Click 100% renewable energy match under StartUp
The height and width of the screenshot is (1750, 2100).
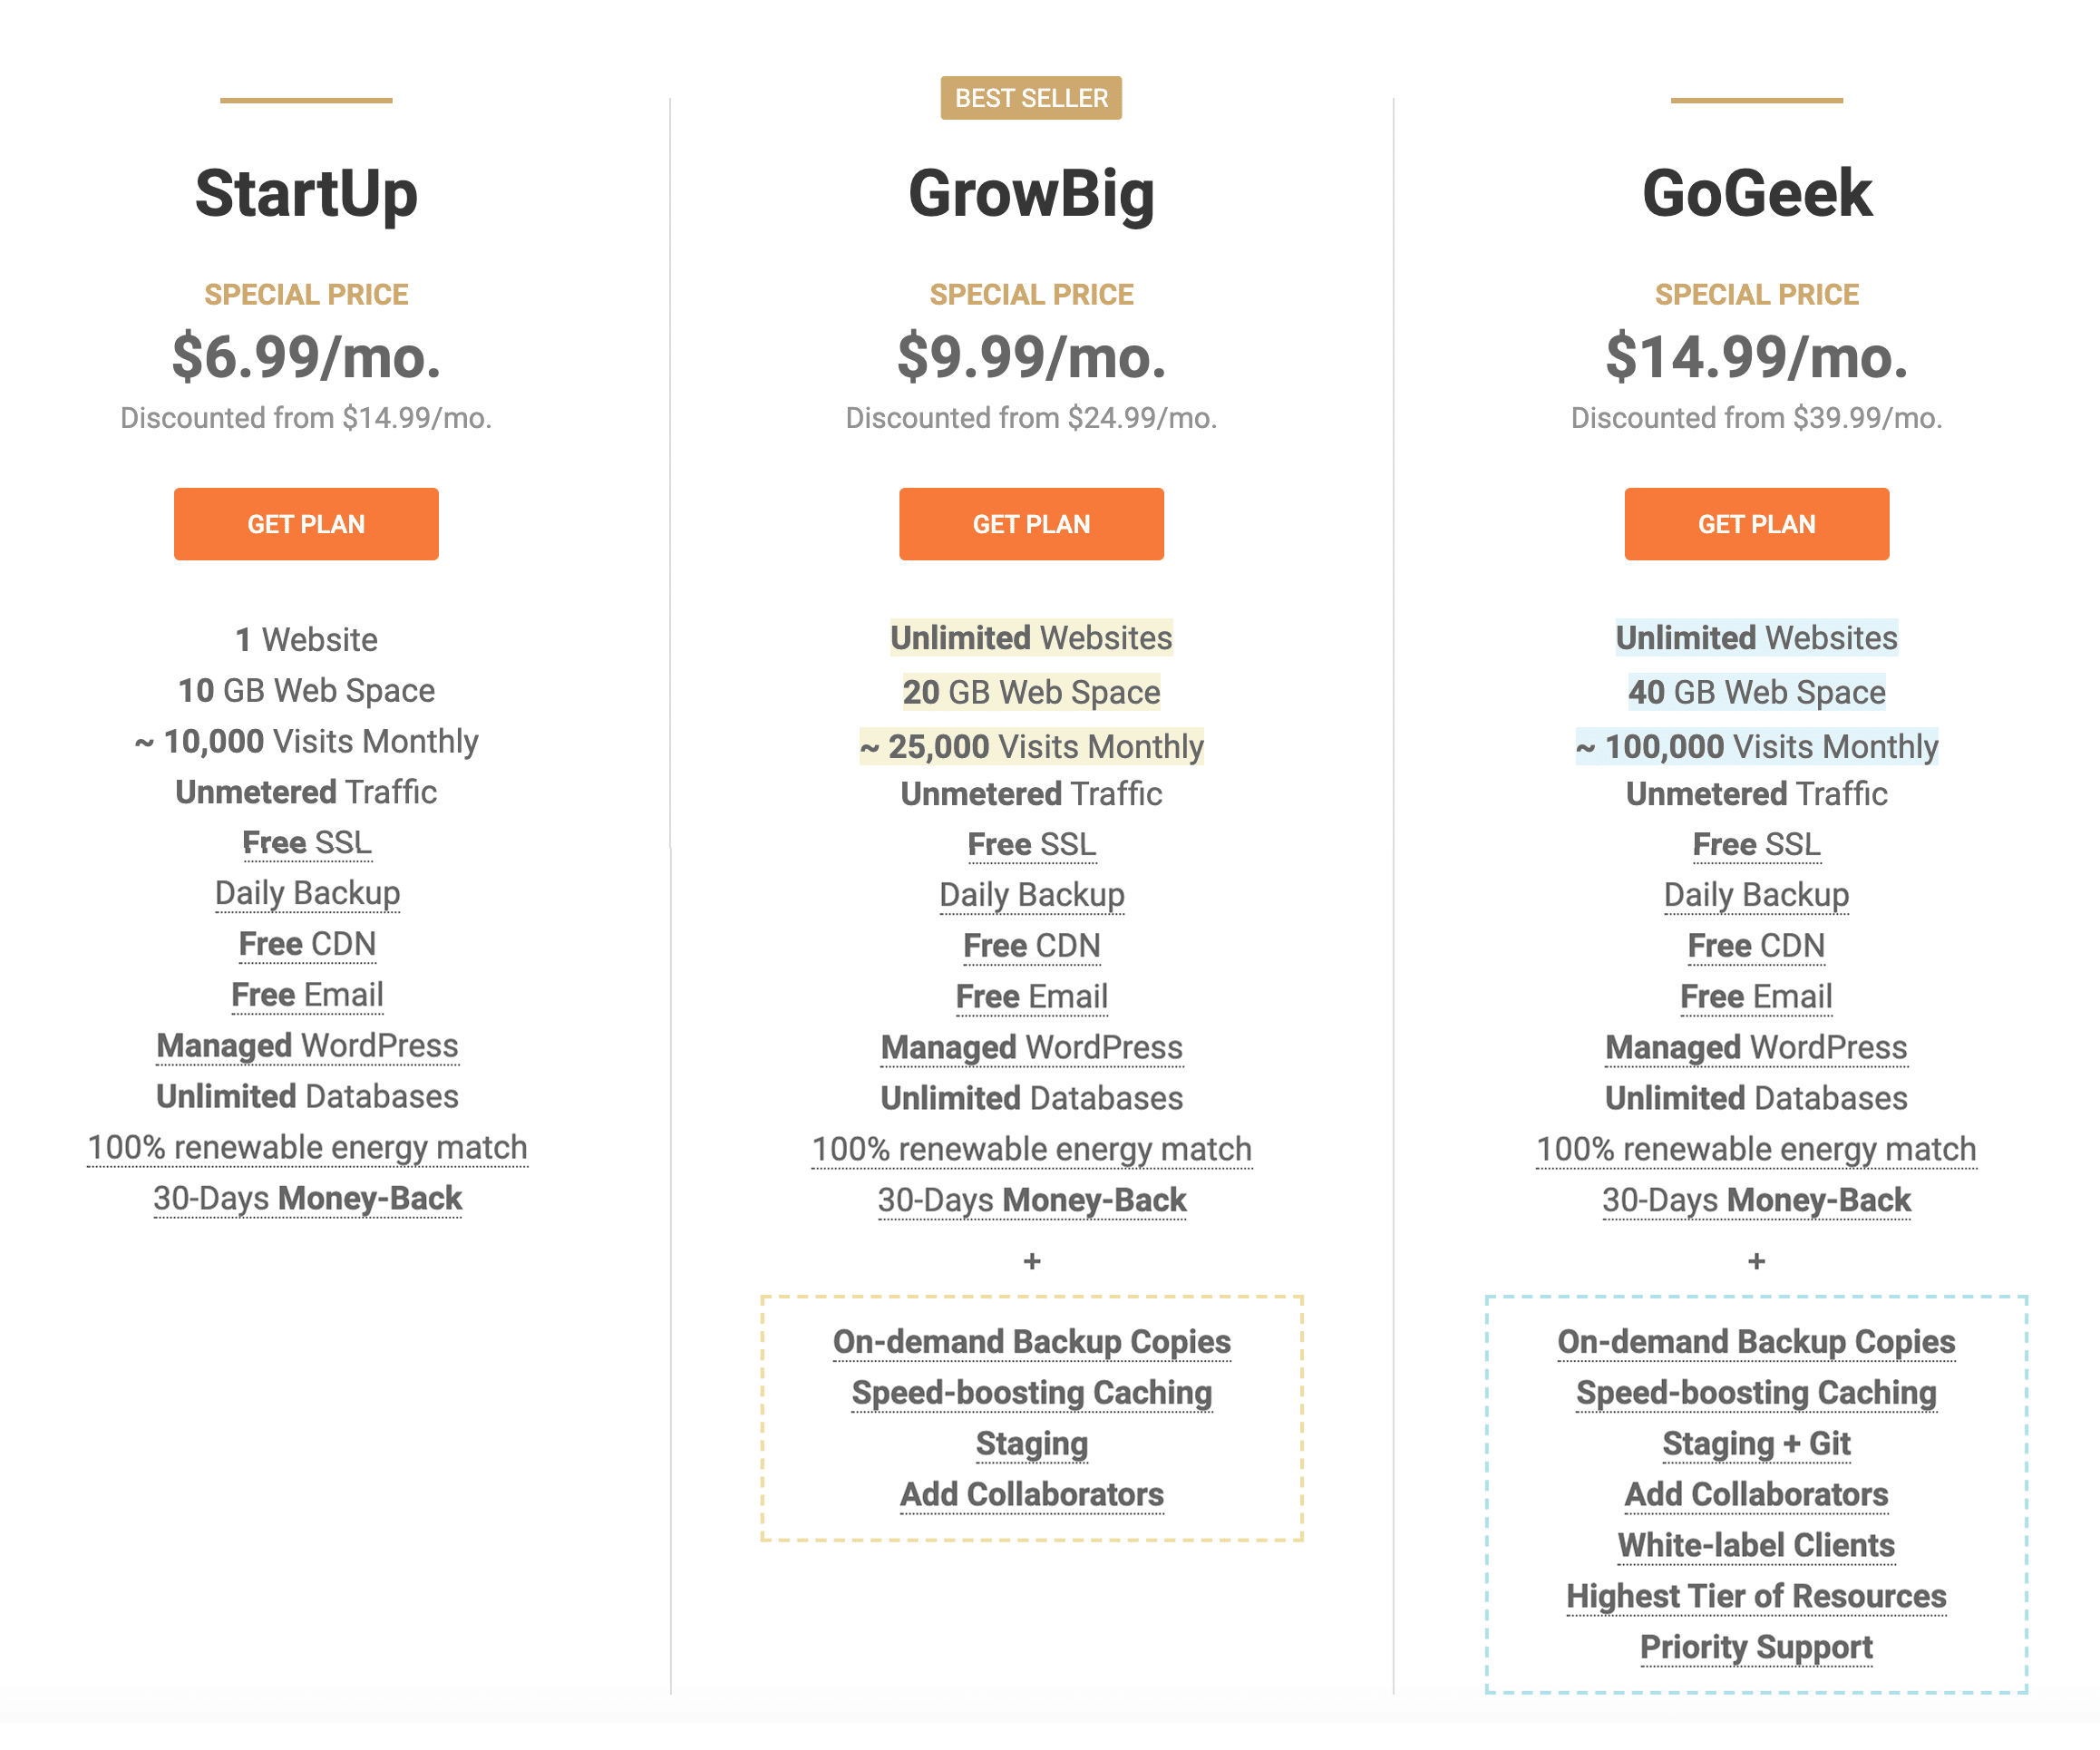click(307, 1147)
